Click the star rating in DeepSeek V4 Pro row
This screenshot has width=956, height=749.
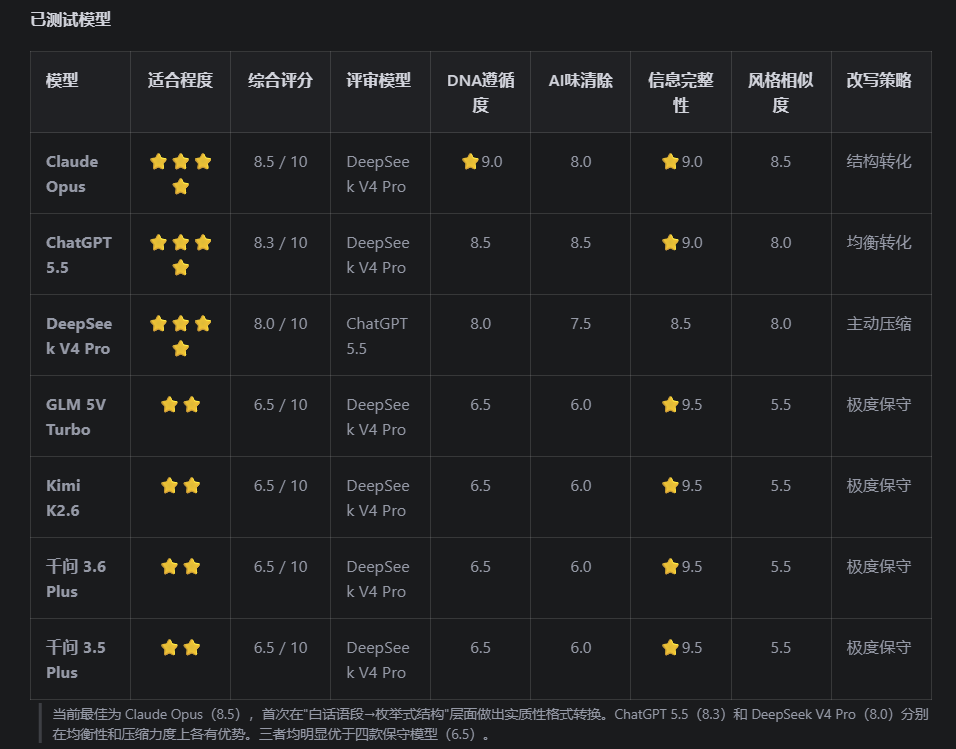[x=180, y=336]
